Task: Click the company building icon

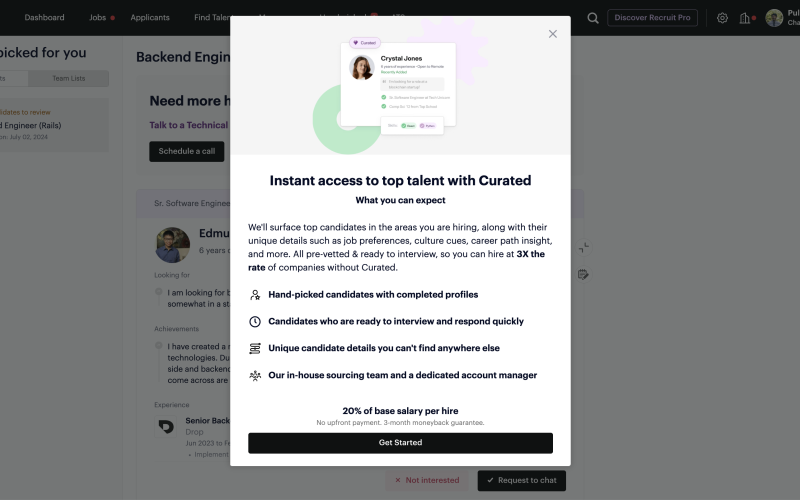Action: pos(744,18)
